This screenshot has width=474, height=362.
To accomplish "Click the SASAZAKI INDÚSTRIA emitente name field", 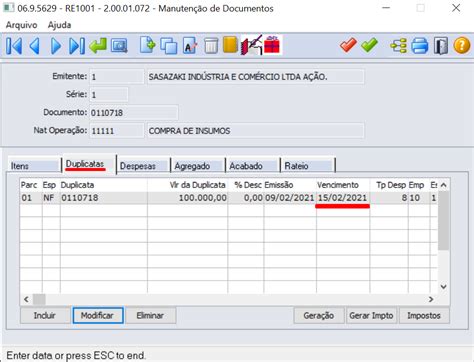I will (x=255, y=77).
